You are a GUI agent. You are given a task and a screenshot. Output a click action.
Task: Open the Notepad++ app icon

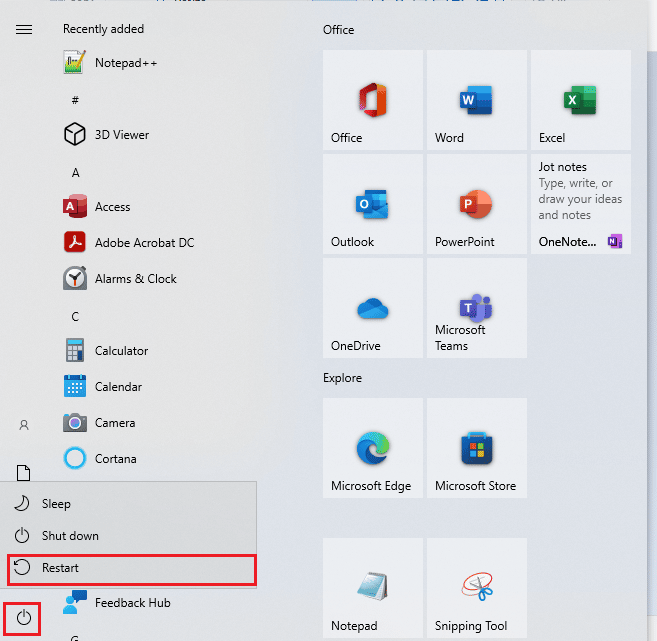pyautogui.click(x=75, y=63)
